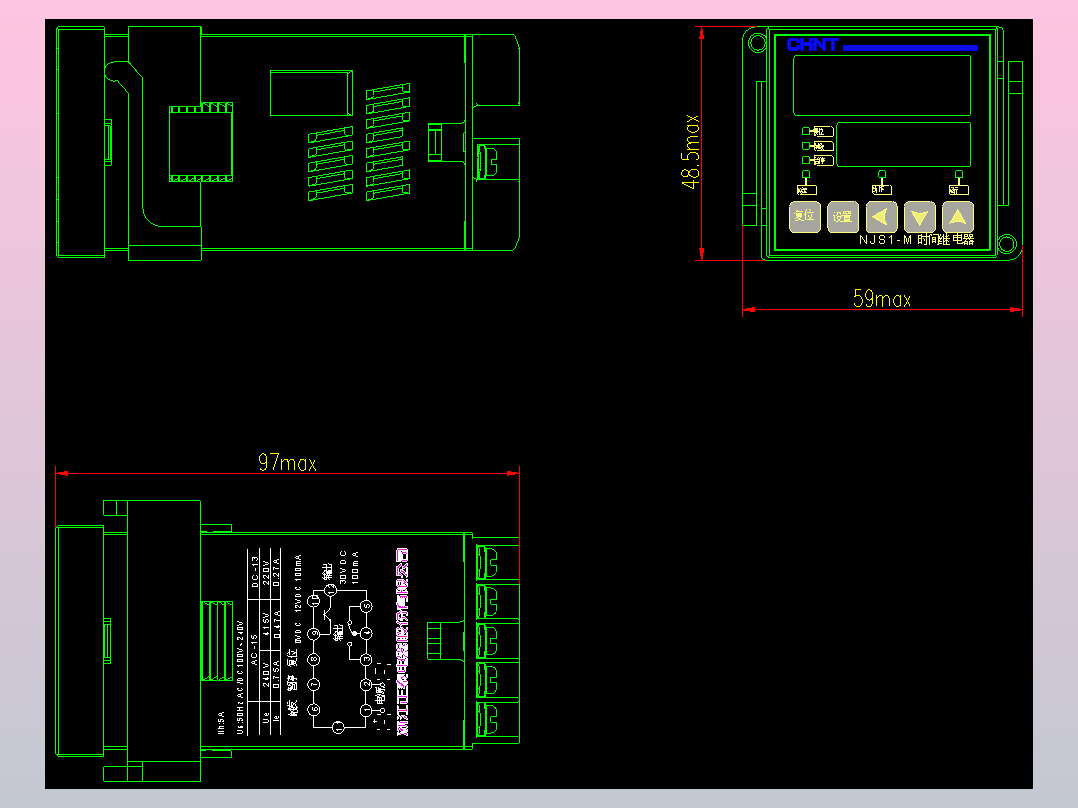Click the 设置 settings key on relay panel
1078x808 pixels.
(x=843, y=217)
